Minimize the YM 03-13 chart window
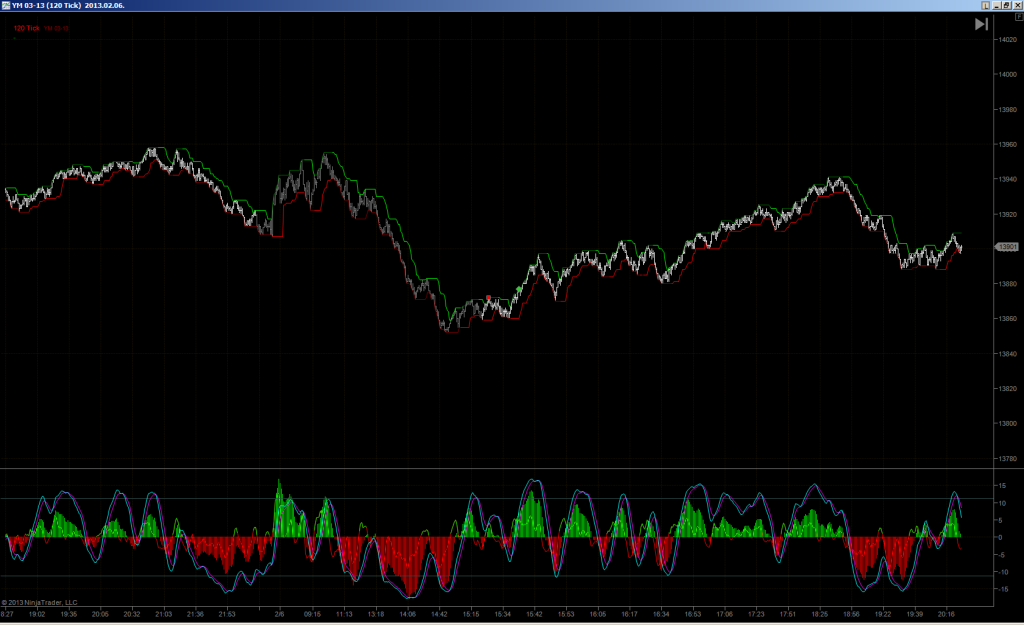 997,5
